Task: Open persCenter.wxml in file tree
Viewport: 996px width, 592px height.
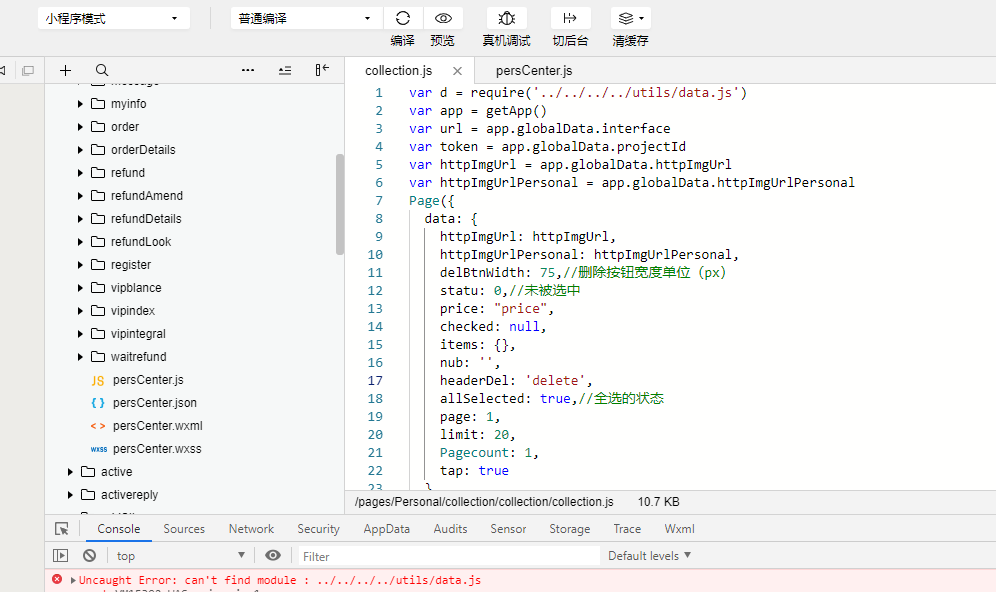Action: [157, 426]
